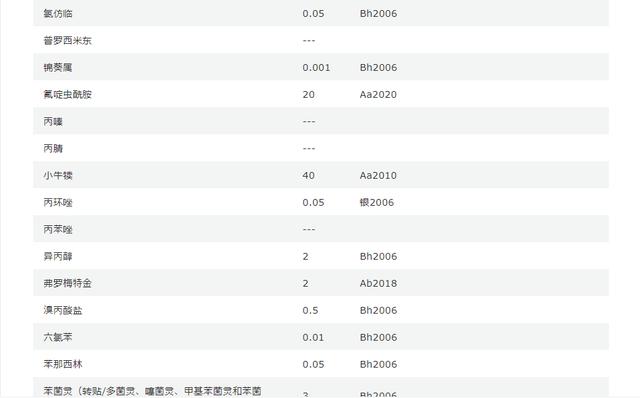Click Bh2006 in the 溴丙酸盐 row
The width and height of the screenshot is (640, 398).
pyautogui.click(x=378, y=310)
